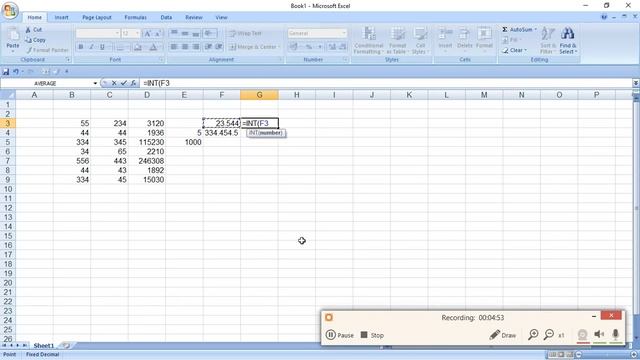Toggle microphone in recorder

point(616,335)
